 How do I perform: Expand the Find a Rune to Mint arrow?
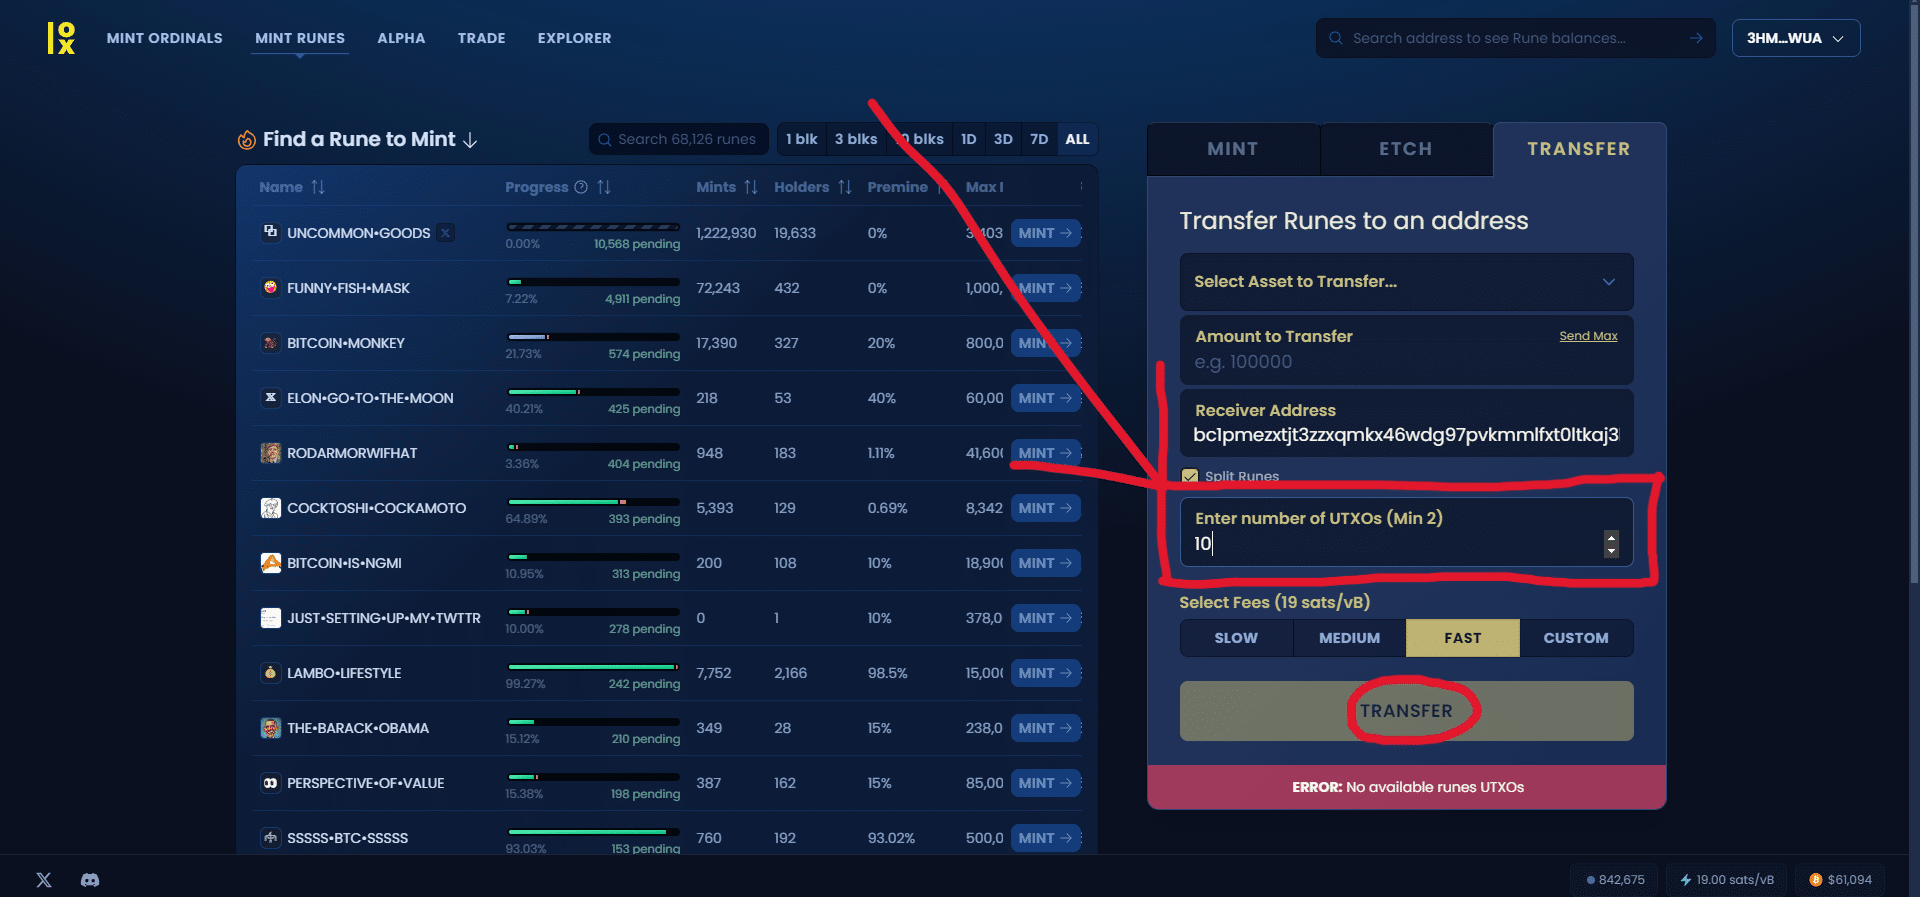coord(470,140)
